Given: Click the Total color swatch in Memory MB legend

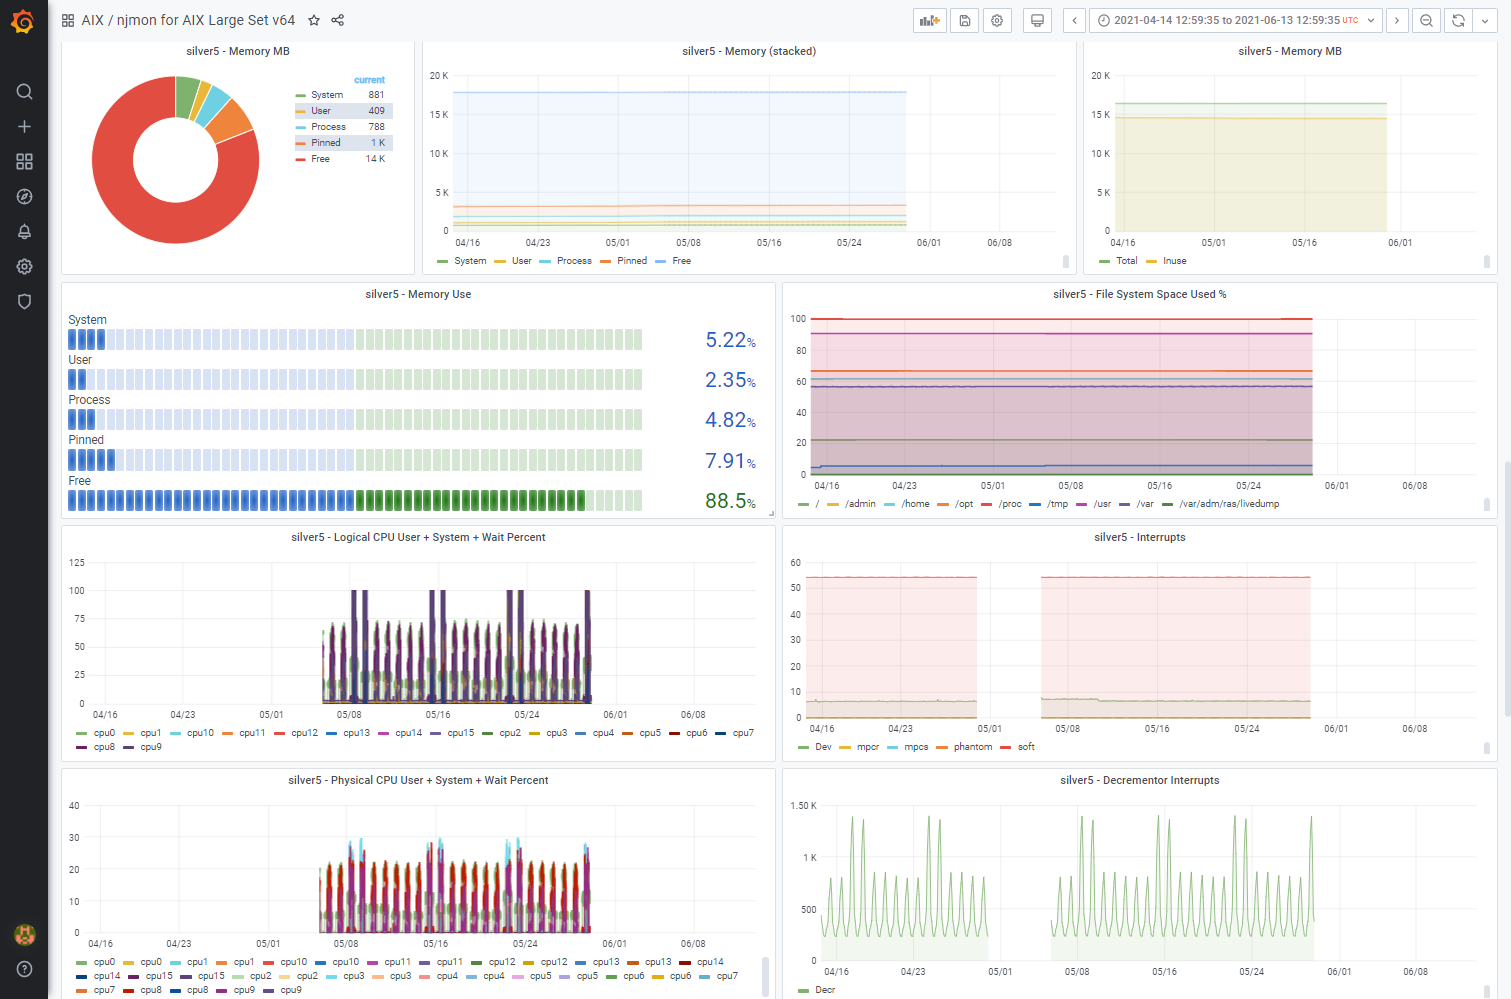Looking at the screenshot, I should [x=1105, y=261].
